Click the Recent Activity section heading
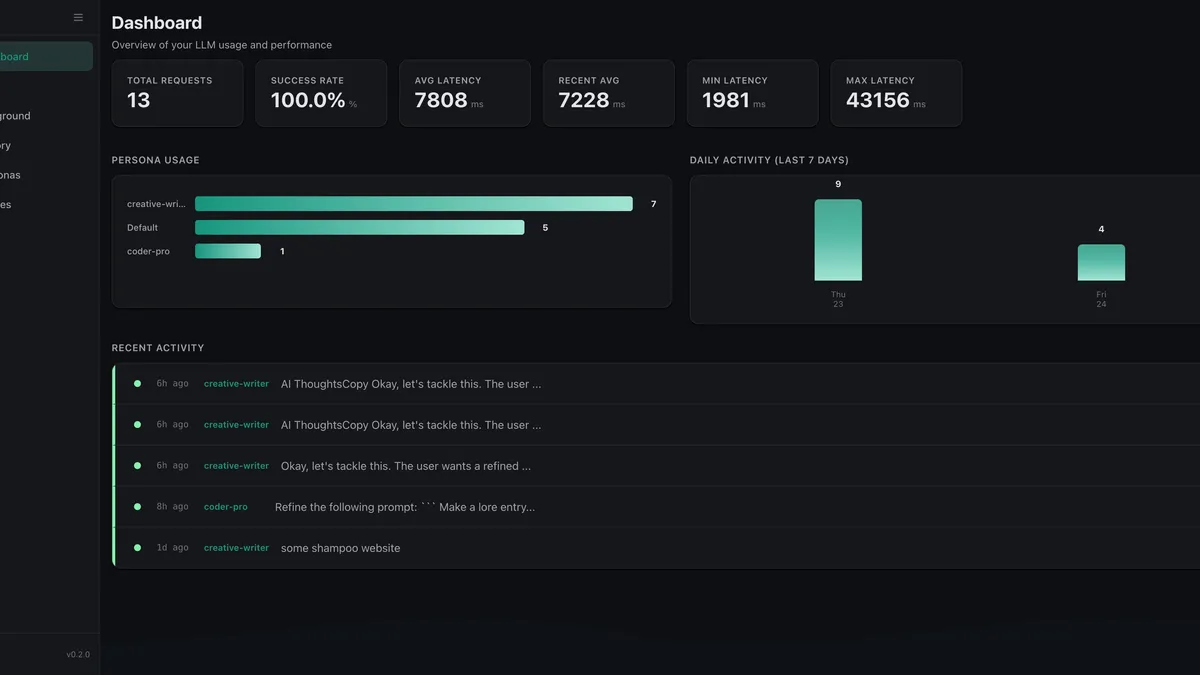1200x675 pixels. [158, 348]
